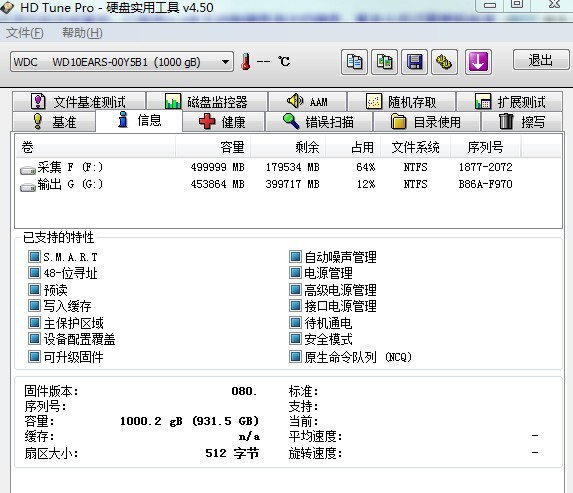Viewport: 573px width, 493px height.
Task: Click the thermometer temperature icon
Action: tap(246, 61)
